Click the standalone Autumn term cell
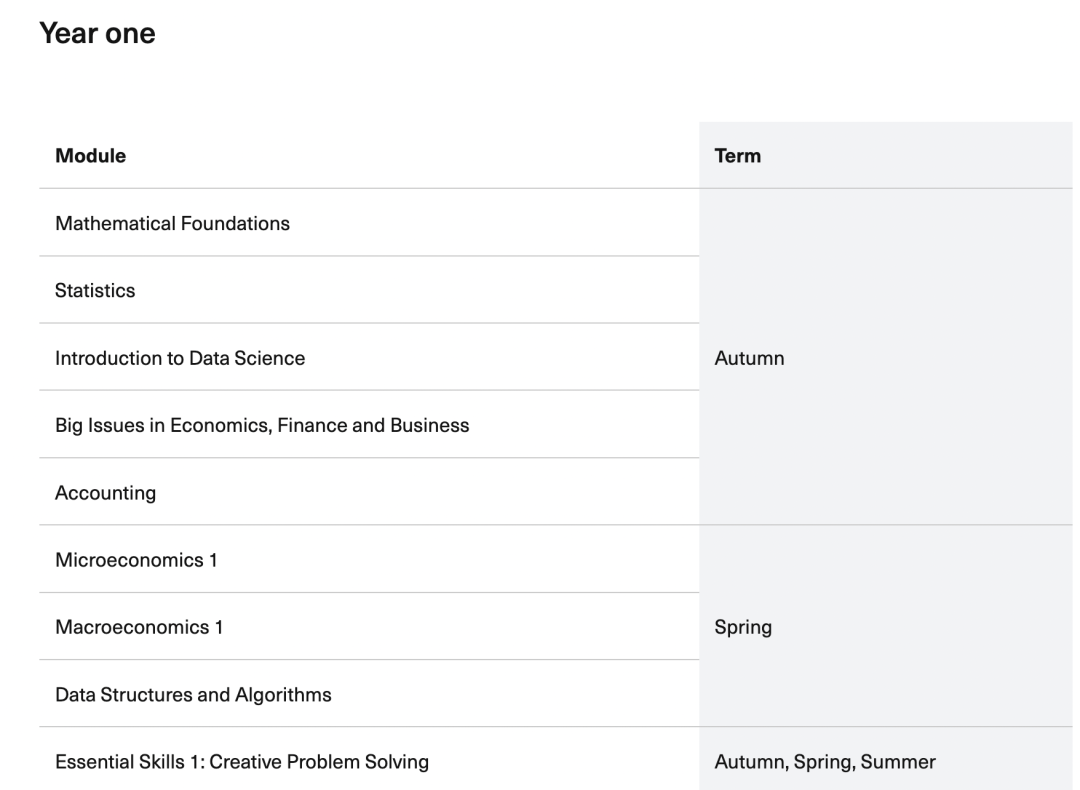The image size is (1080, 790). 749,358
